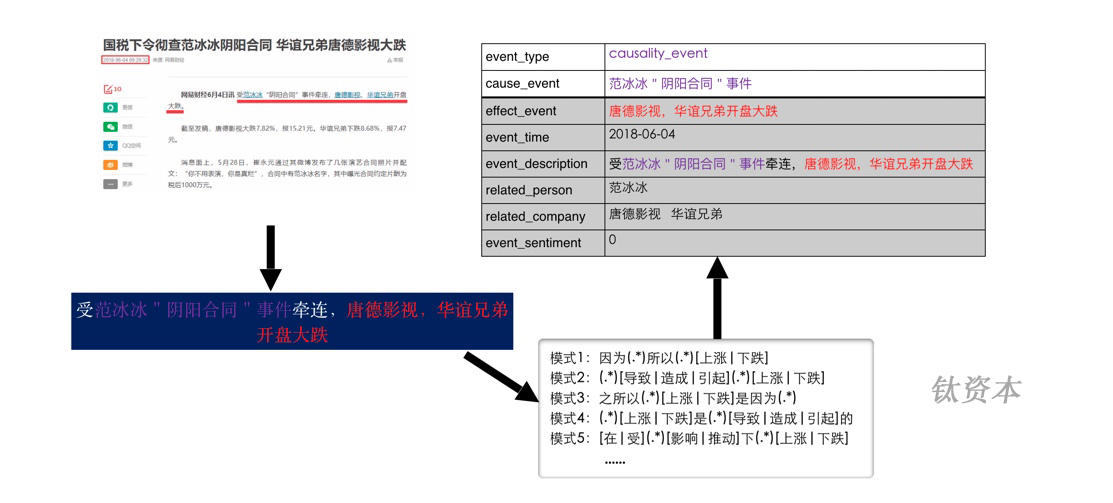
Task: Open more share options via the grey icon
Action: tap(109, 184)
